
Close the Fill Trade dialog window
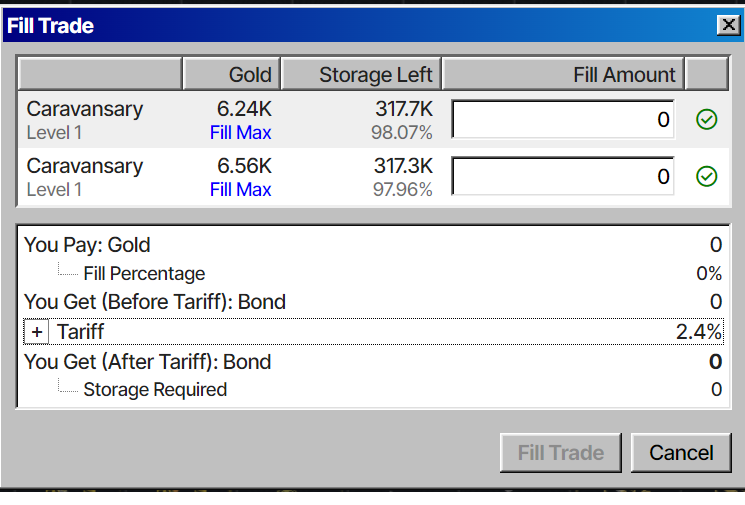[x=727, y=26]
